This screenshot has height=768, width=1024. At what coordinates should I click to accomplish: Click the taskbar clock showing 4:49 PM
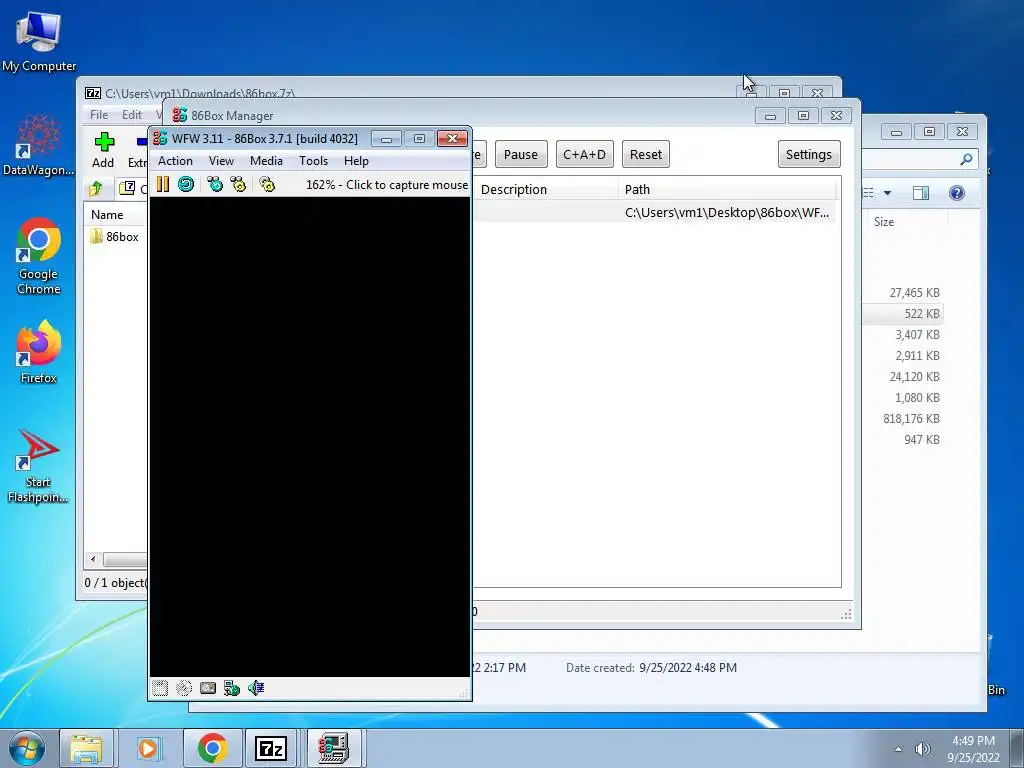pyautogui.click(x=973, y=749)
